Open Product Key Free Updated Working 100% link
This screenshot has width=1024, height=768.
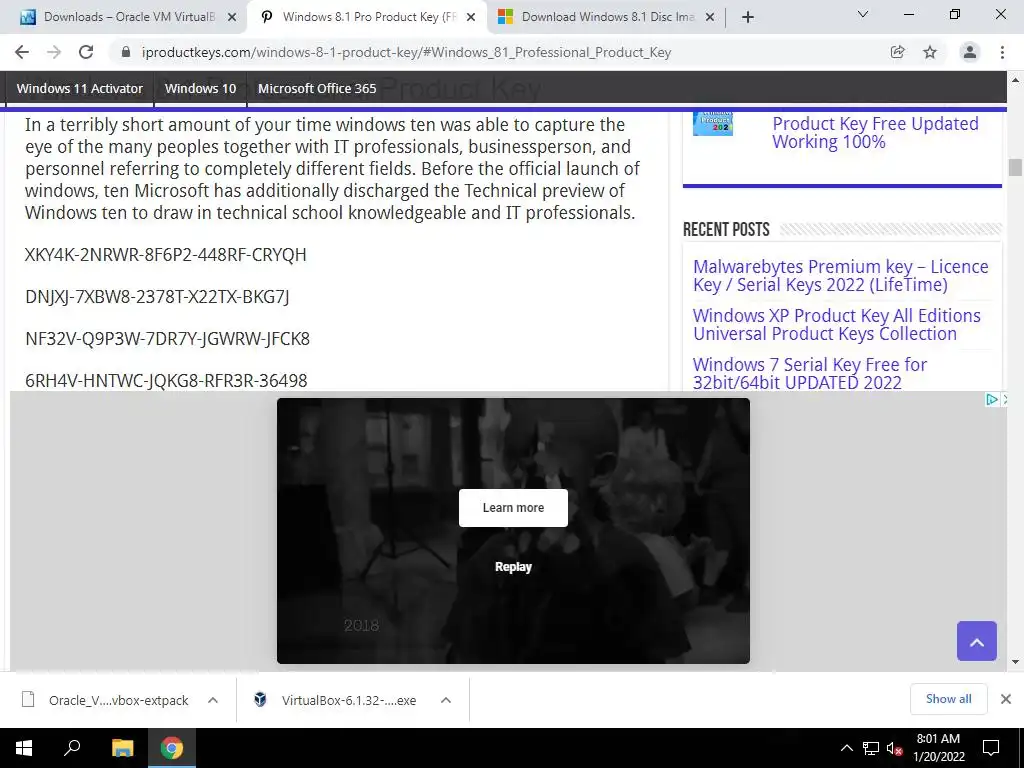(x=875, y=133)
